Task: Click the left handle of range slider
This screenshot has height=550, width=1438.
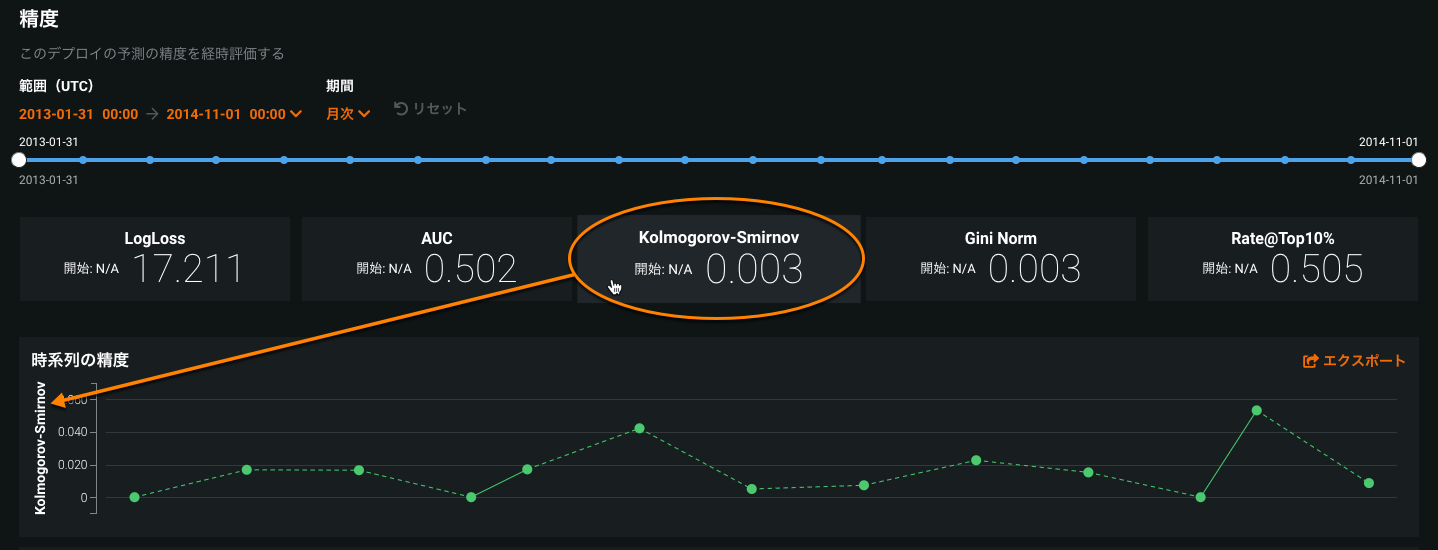Action: point(18,160)
